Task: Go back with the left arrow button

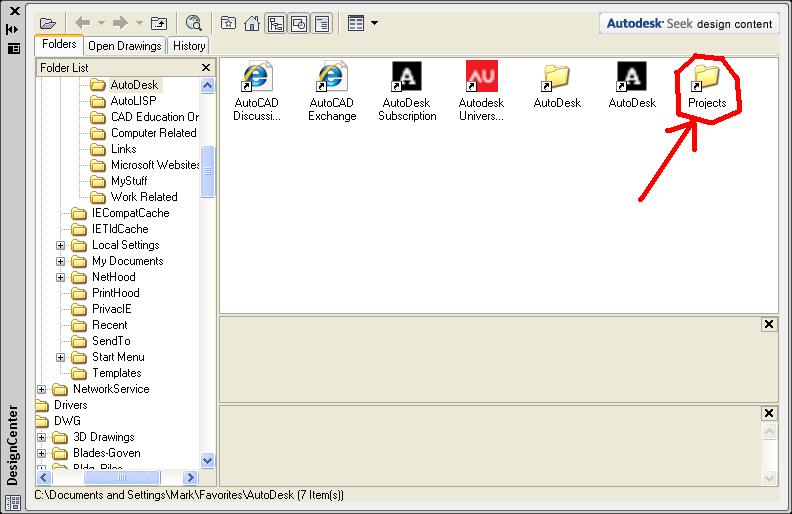Action: [82, 23]
